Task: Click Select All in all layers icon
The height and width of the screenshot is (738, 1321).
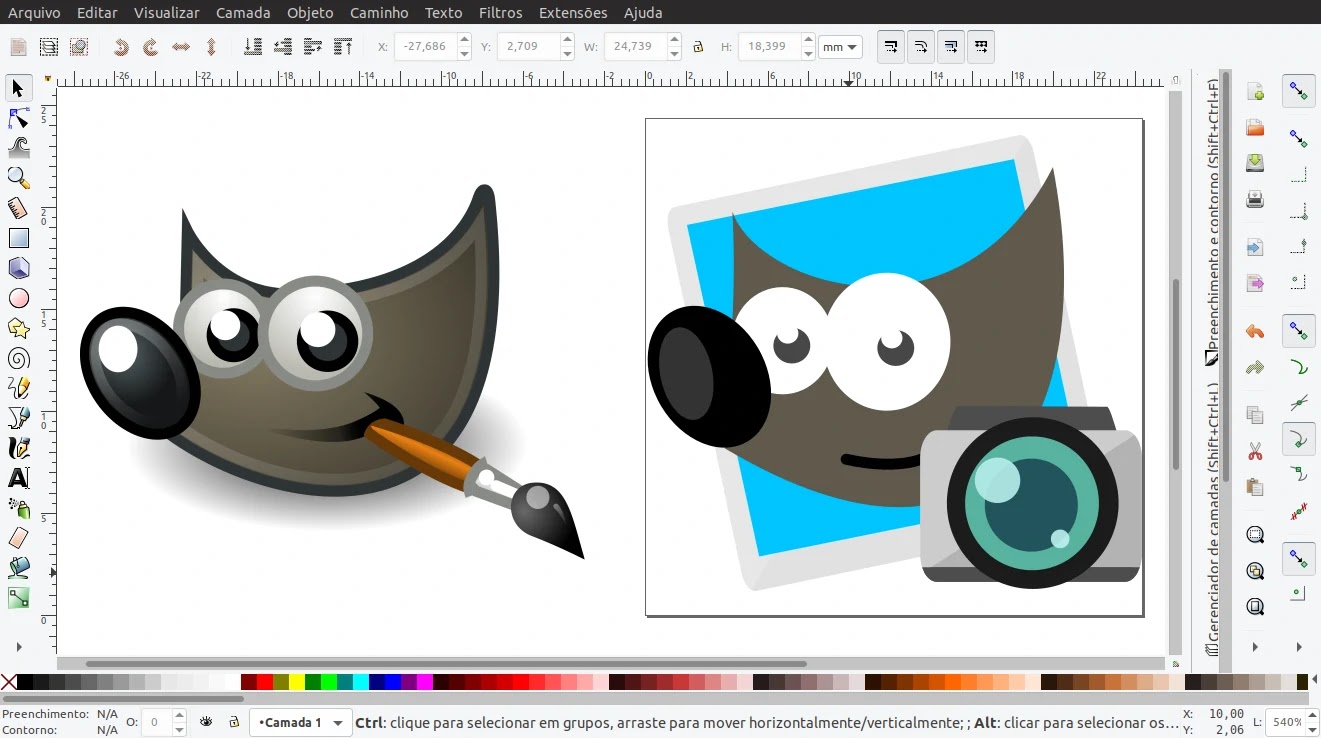Action: coord(48,47)
